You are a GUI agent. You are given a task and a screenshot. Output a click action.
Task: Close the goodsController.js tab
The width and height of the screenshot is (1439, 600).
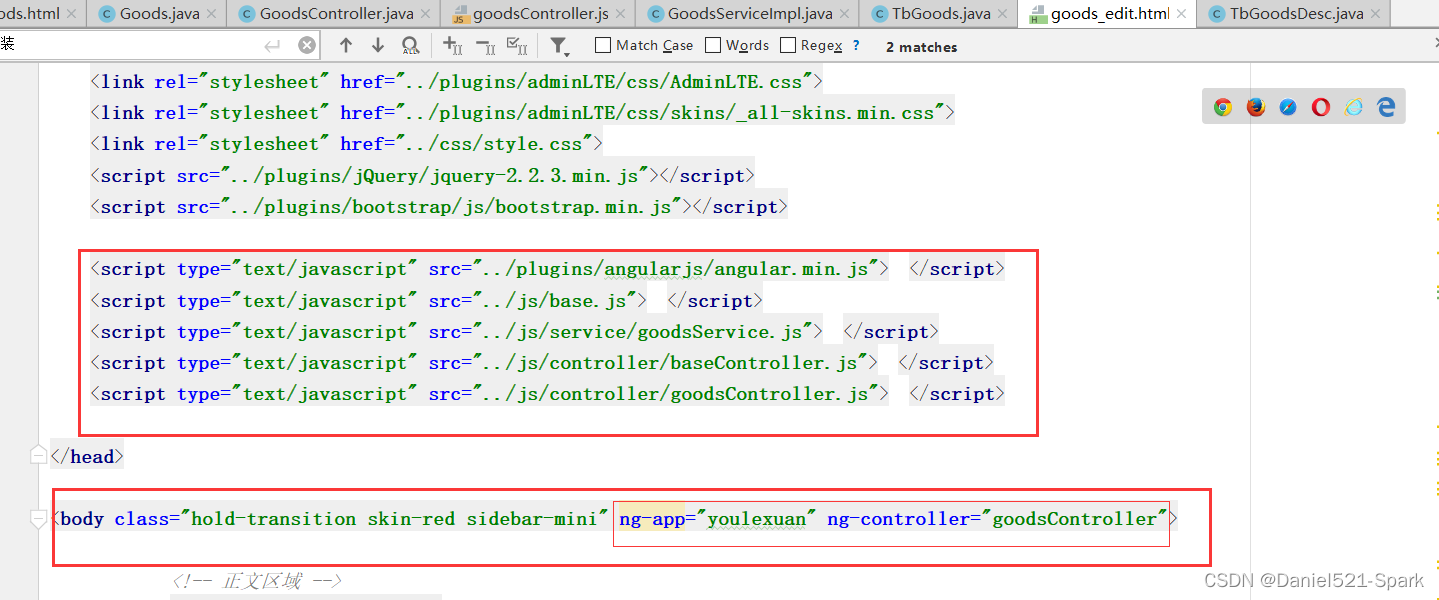(622, 14)
